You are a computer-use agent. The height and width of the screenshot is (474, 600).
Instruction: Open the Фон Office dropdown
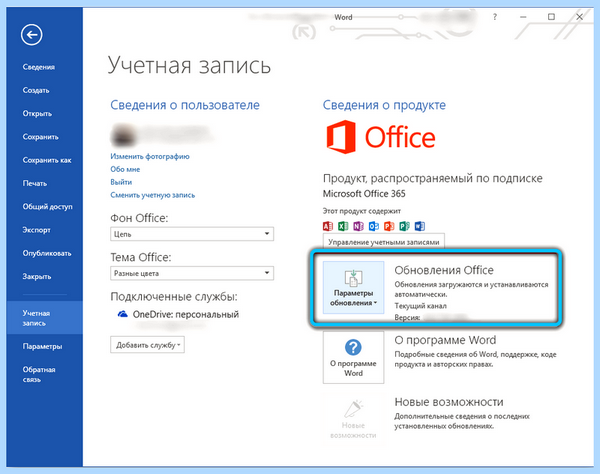pos(192,234)
